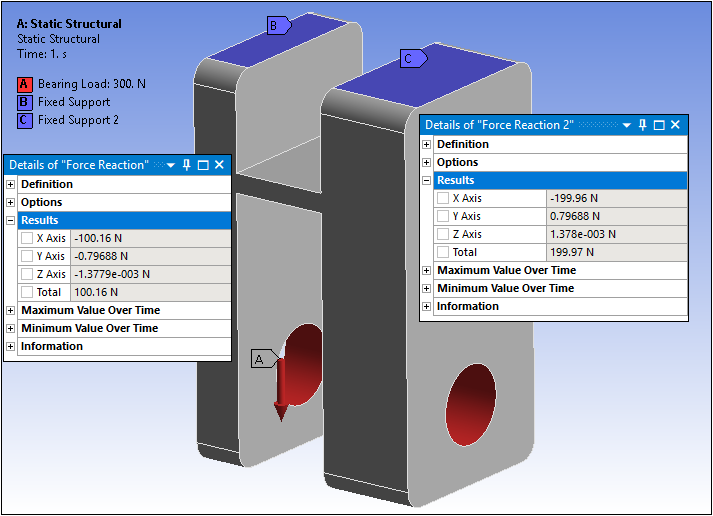The height and width of the screenshot is (516, 713).
Task: Open Force Reaction 2 panel dropdown arrow
Action: click(627, 125)
